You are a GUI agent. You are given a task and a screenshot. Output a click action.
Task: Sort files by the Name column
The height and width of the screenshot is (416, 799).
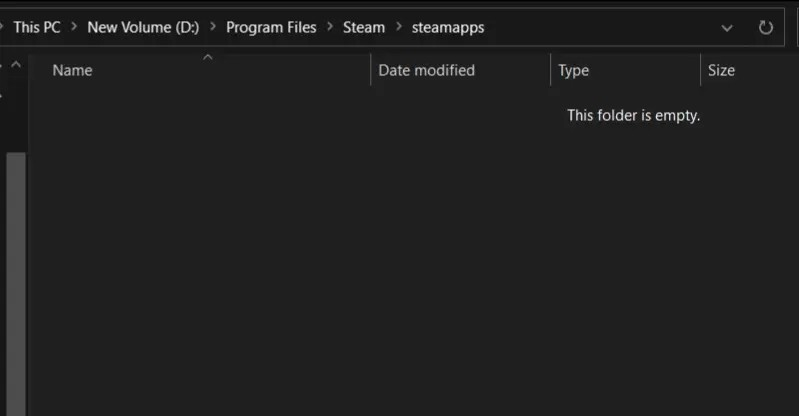coord(72,70)
